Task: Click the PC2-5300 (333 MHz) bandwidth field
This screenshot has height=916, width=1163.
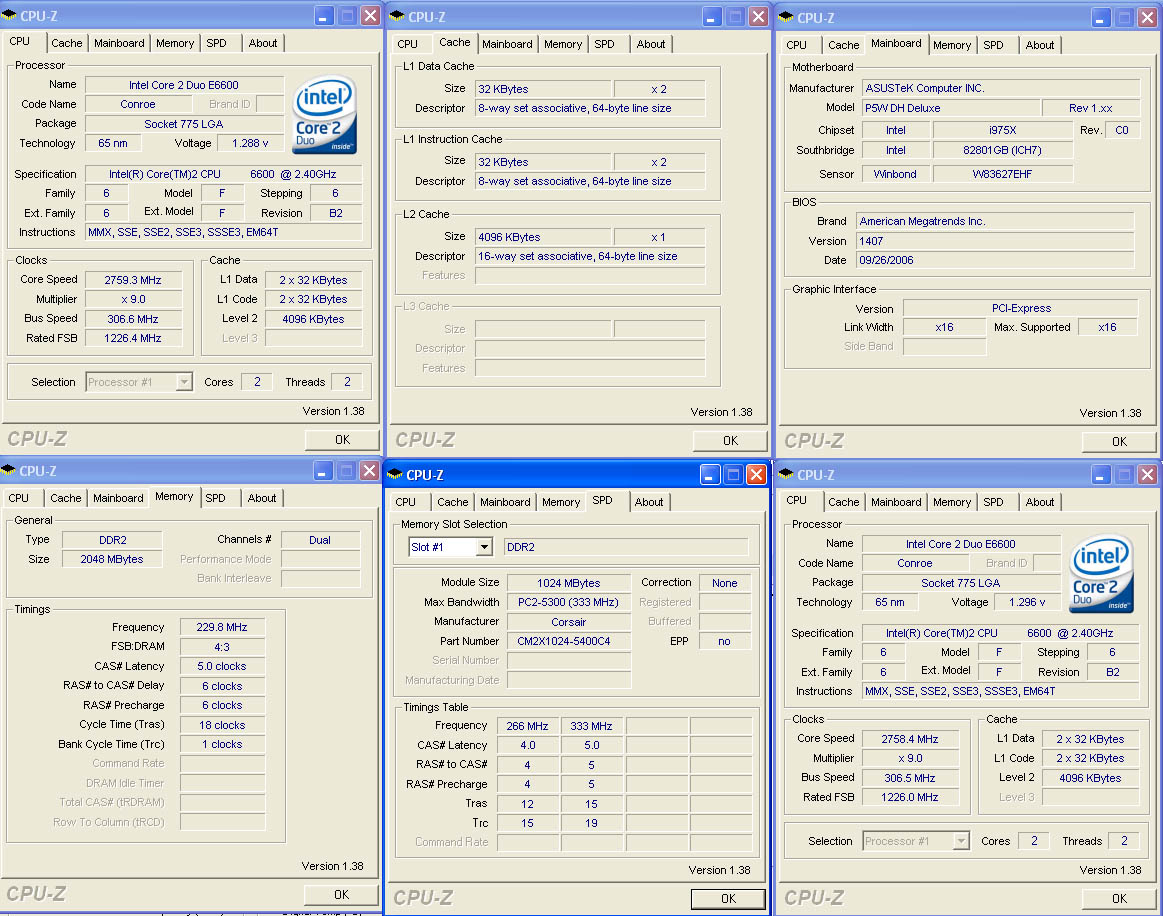Action: 569,602
